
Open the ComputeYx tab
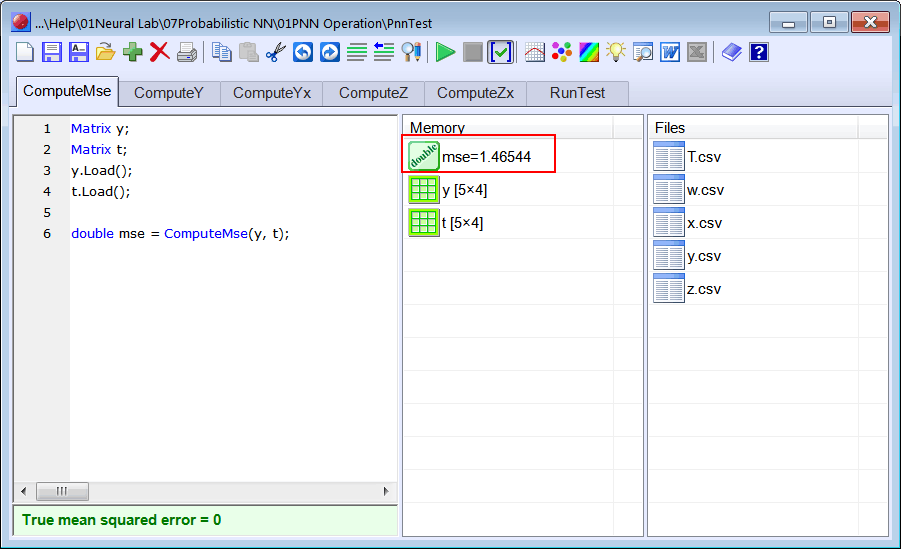tap(272, 93)
